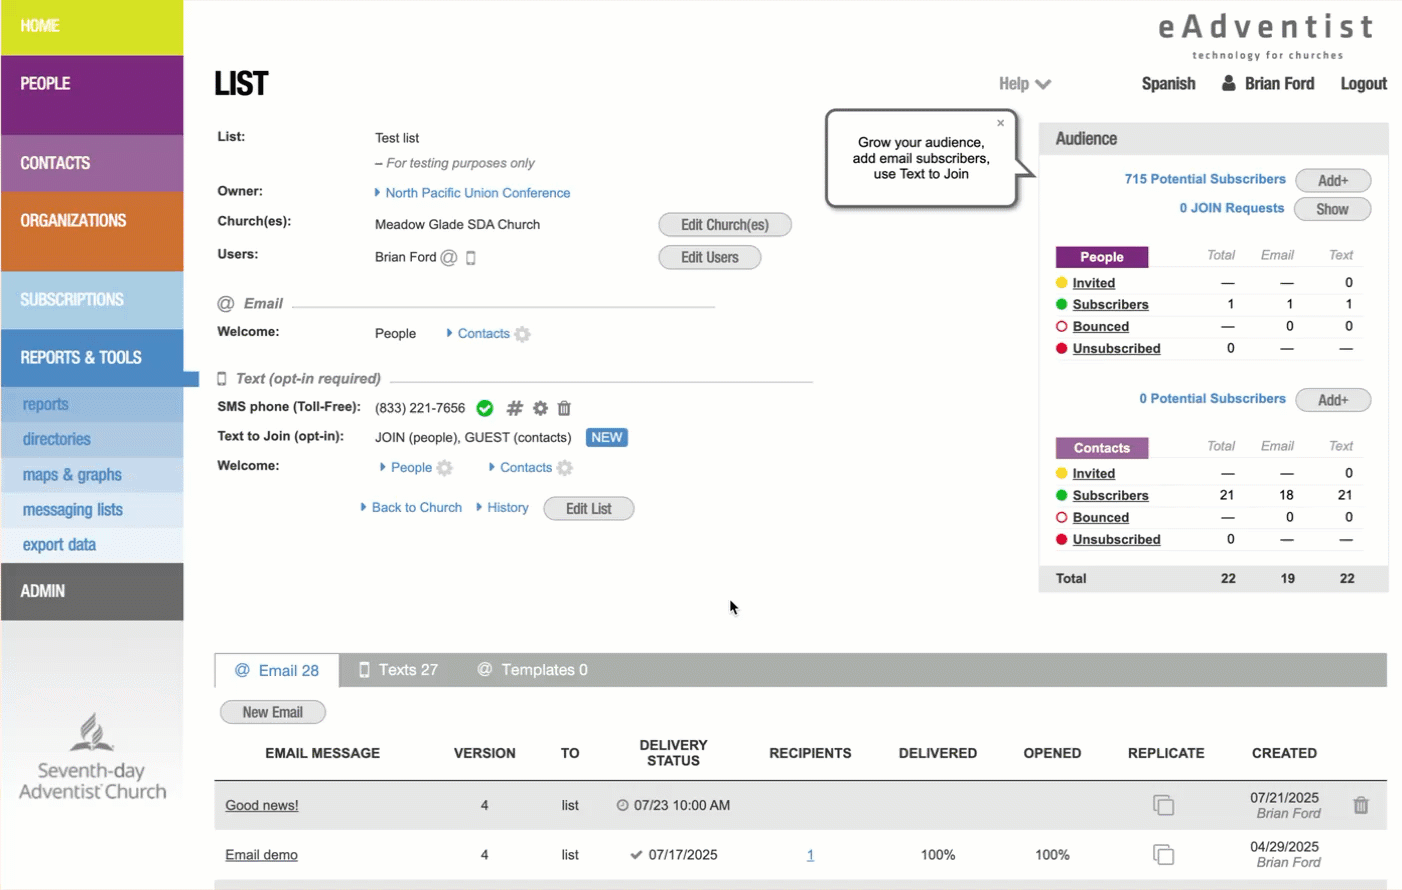Open directories submenu item
The width and height of the screenshot is (1402, 890).
(92, 439)
